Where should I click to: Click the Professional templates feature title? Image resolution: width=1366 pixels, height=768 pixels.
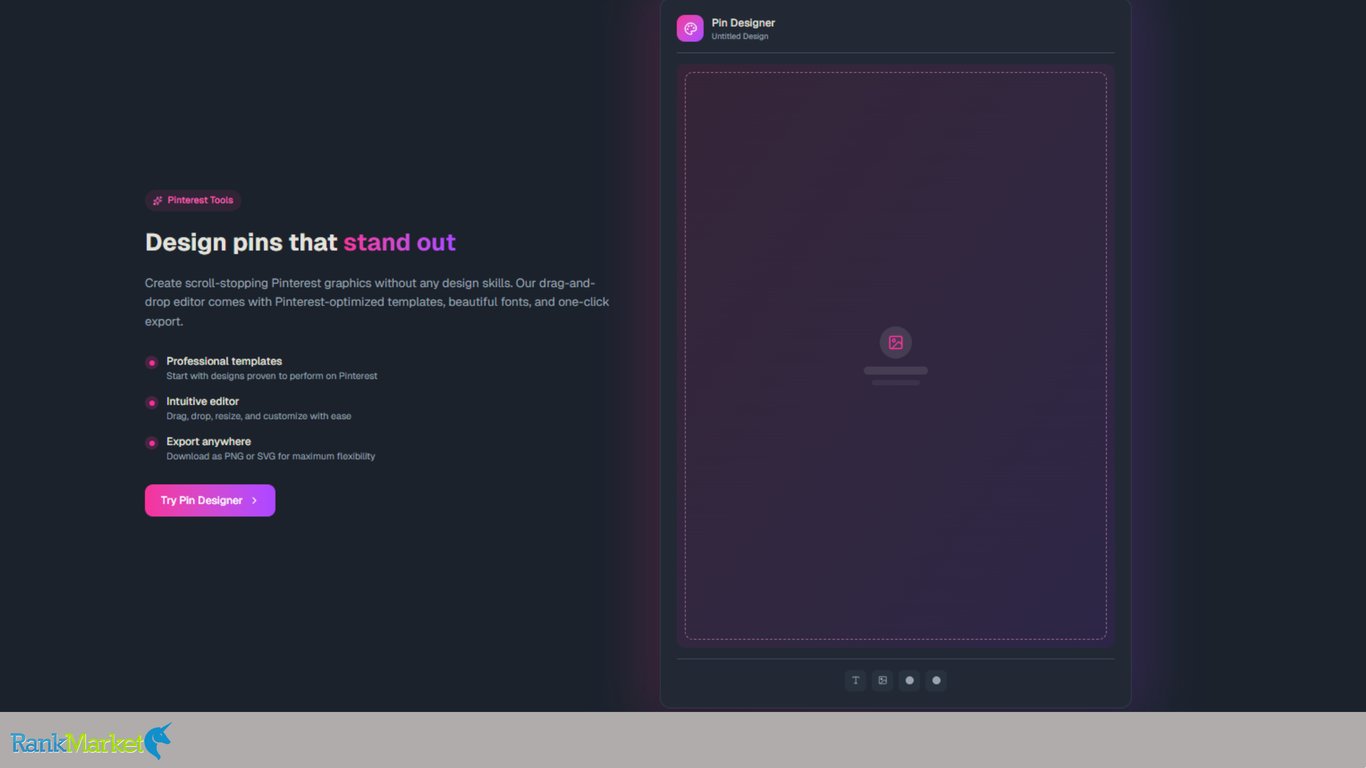pos(224,361)
